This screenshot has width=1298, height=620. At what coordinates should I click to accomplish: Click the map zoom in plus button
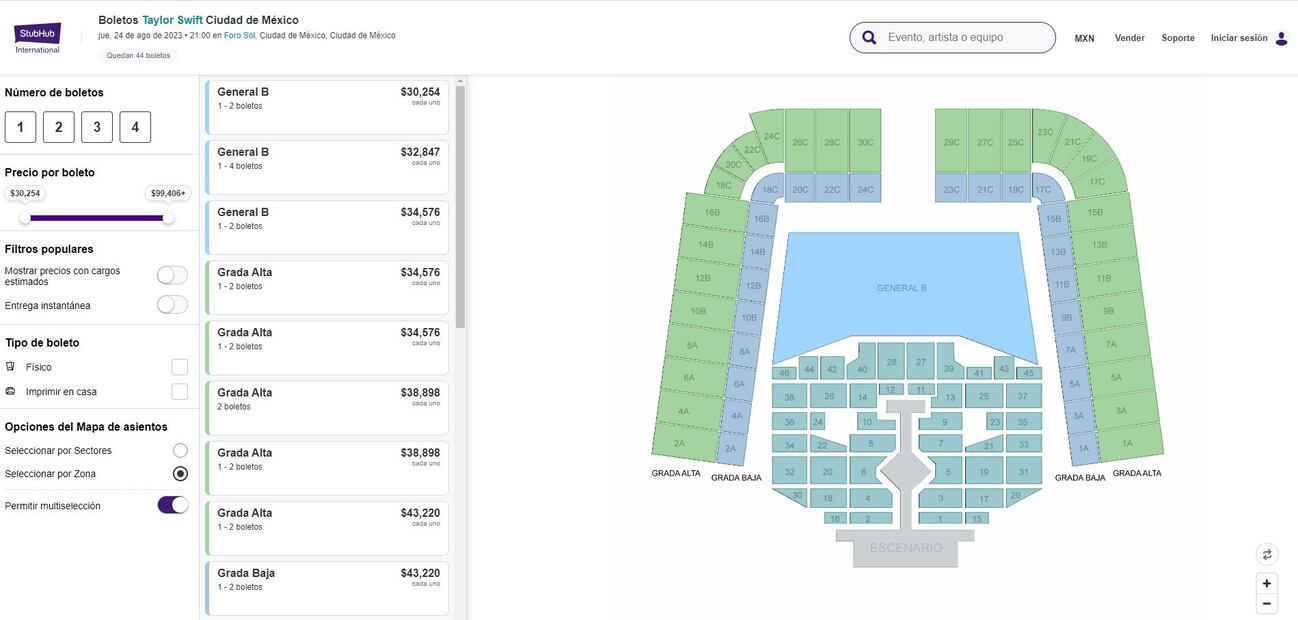tap(1267, 583)
